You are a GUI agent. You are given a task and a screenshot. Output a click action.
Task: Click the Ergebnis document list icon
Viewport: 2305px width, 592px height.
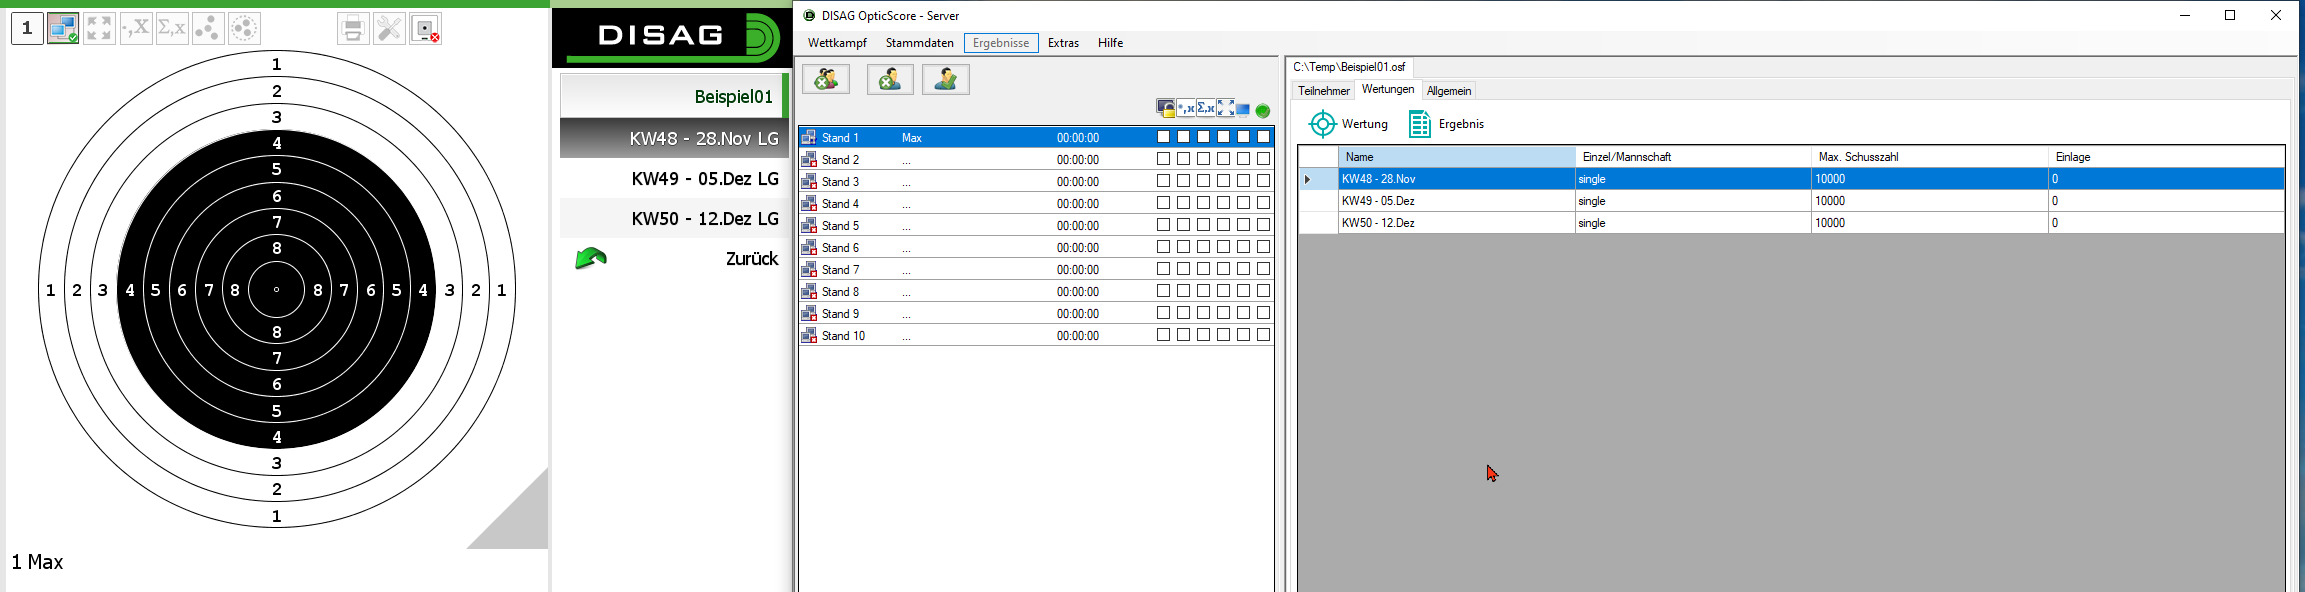(1419, 124)
